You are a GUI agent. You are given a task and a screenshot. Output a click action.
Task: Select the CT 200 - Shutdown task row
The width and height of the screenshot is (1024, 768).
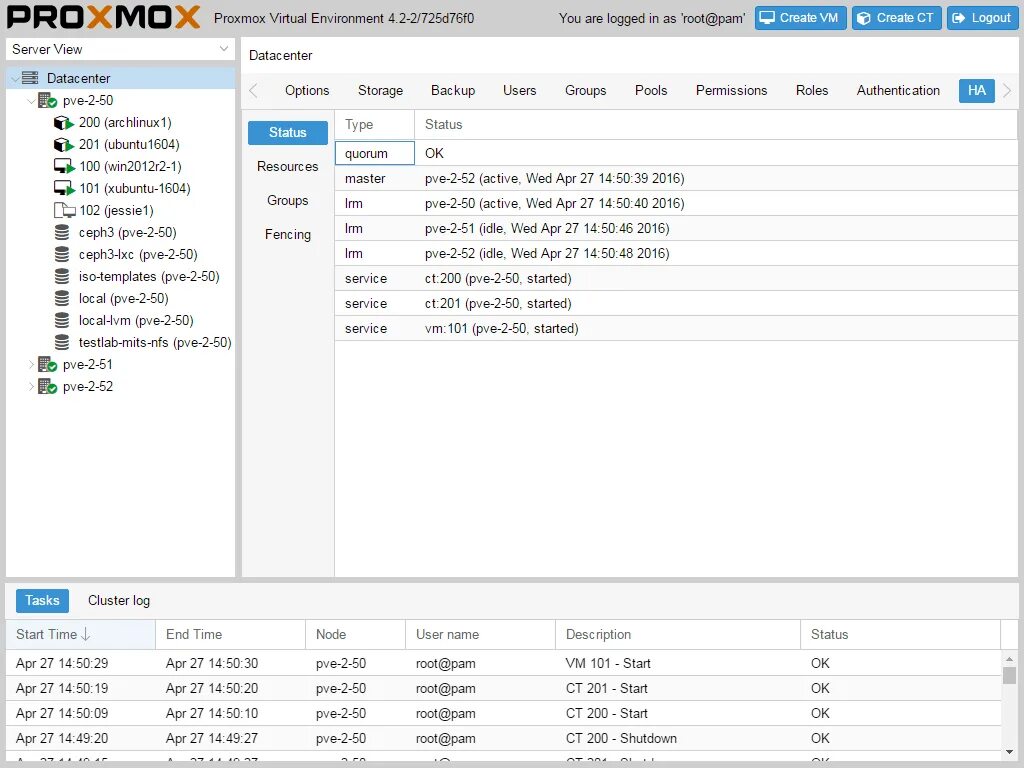coord(504,739)
